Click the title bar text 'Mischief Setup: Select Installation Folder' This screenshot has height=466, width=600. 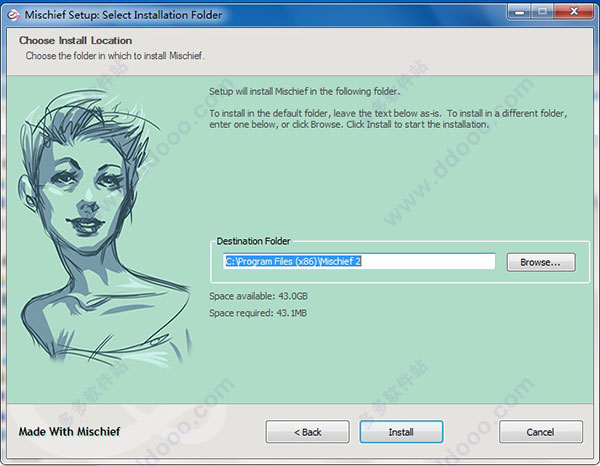click(x=123, y=15)
